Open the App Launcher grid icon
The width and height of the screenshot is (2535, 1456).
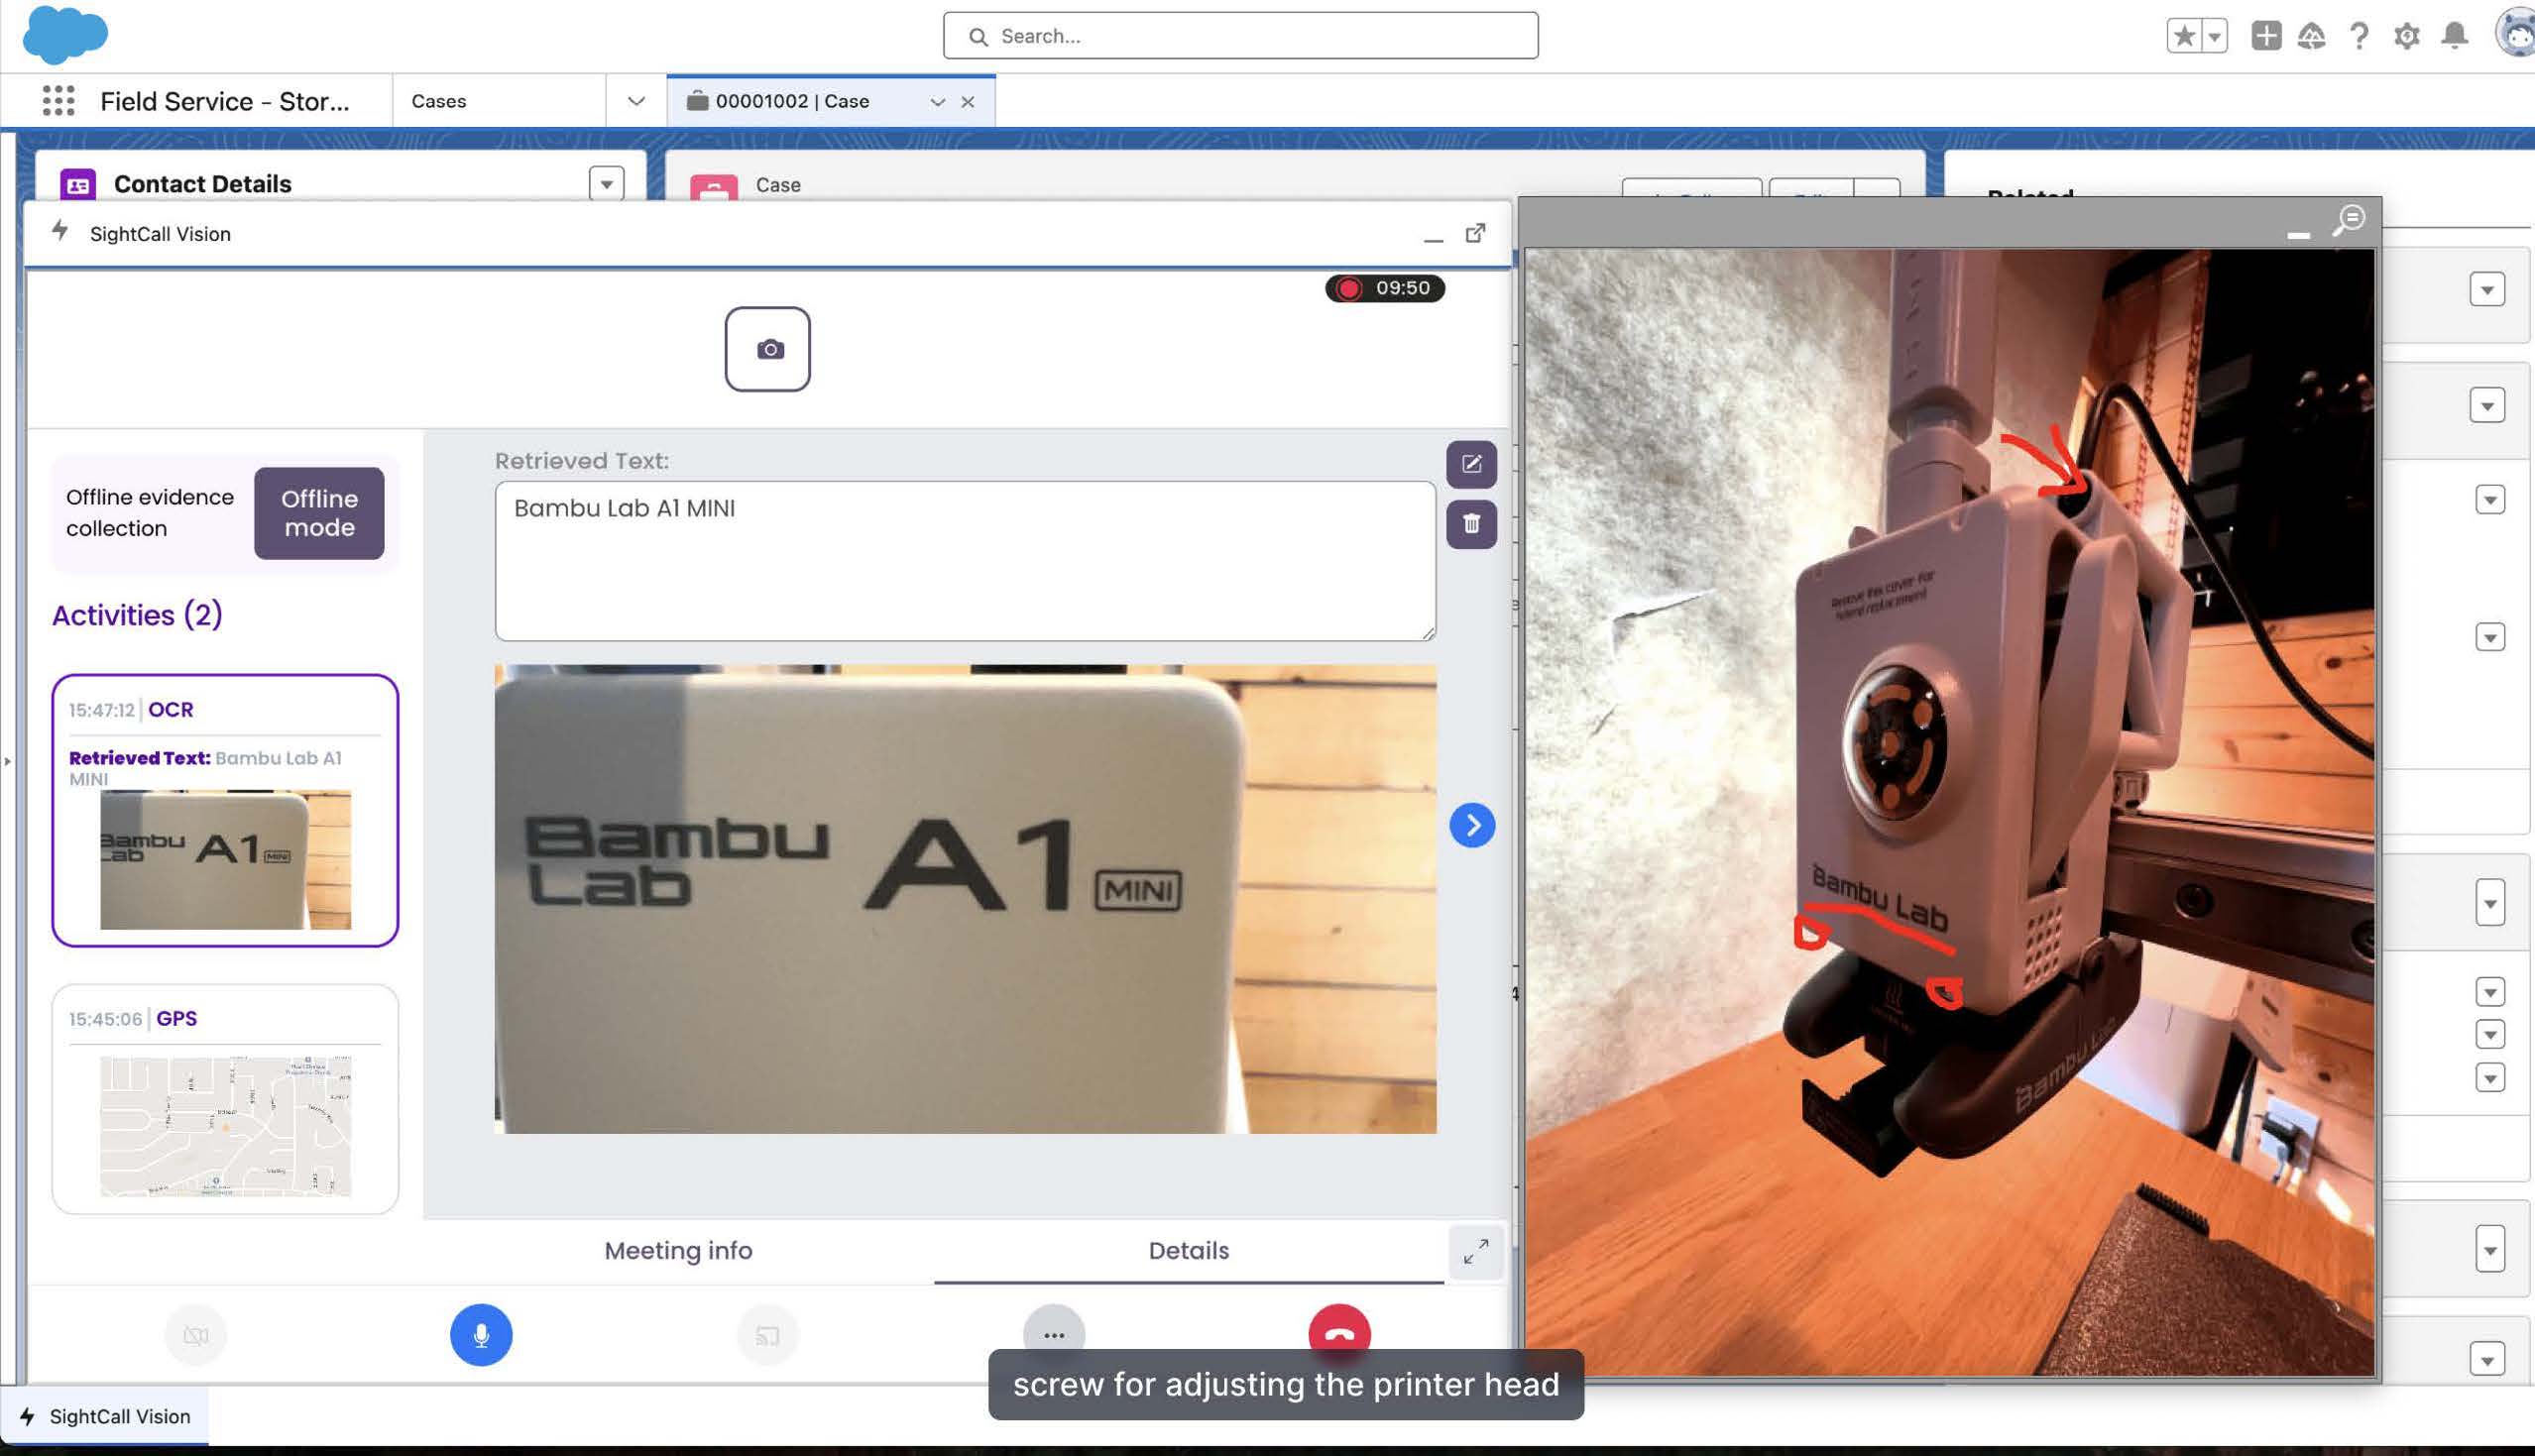point(59,101)
